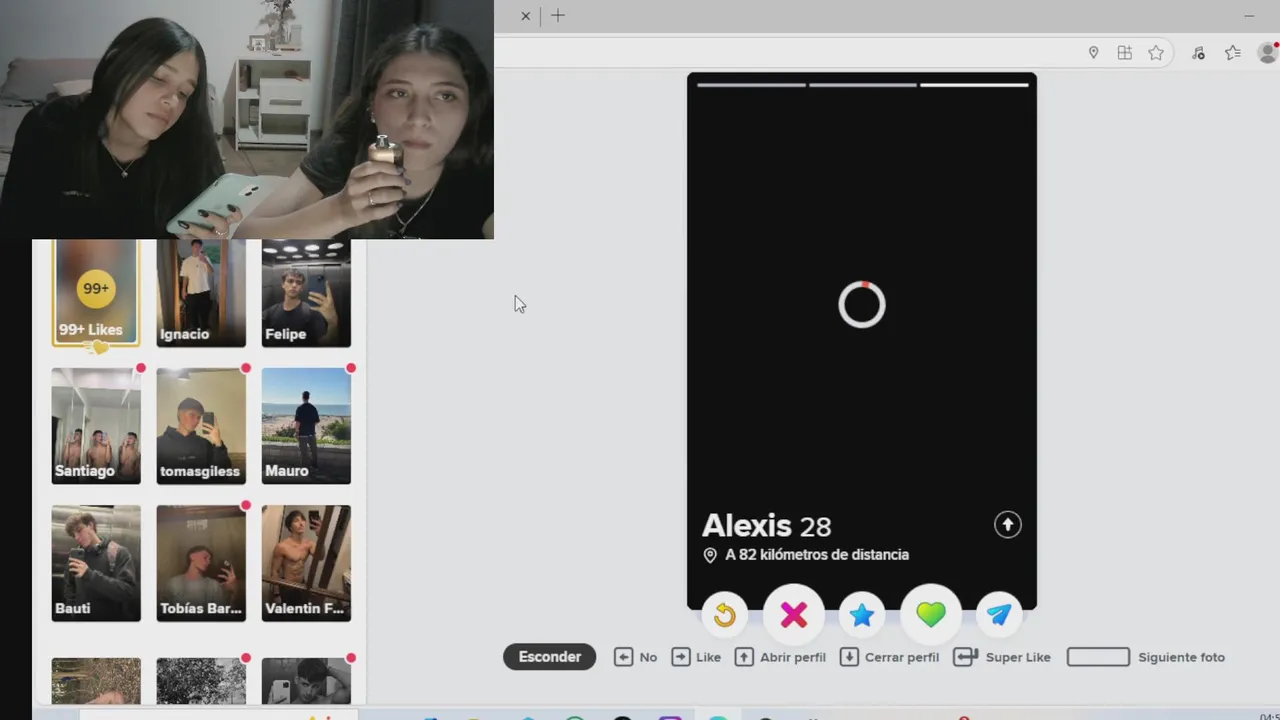Screen dimensions: 1280x720
Task: Click the 'Super Like' shortcut label
Action: tap(1018, 657)
